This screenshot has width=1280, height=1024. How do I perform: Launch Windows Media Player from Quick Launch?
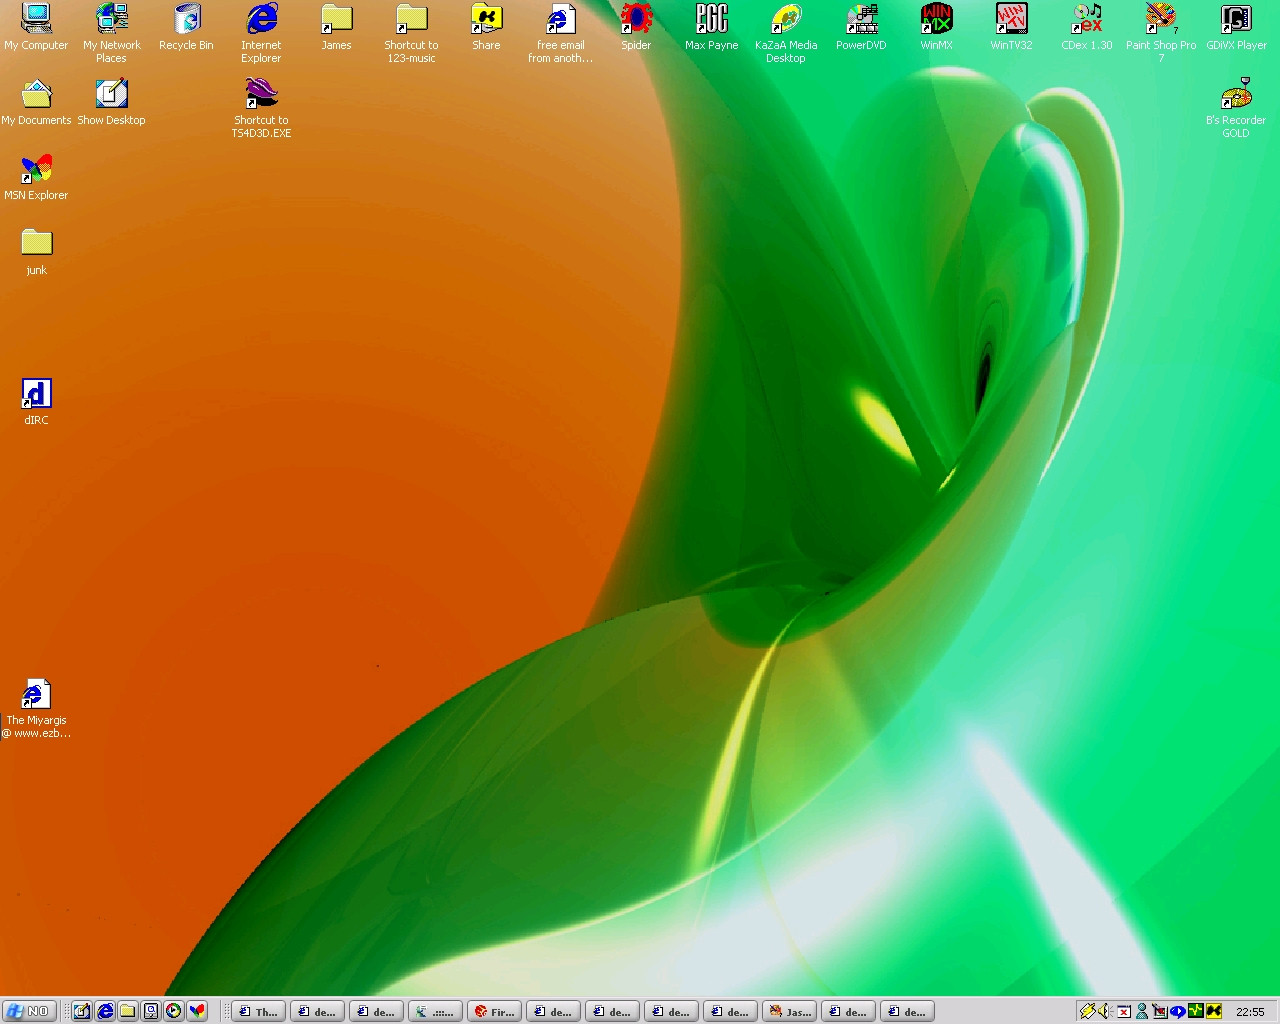pyautogui.click(x=174, y=1011)
